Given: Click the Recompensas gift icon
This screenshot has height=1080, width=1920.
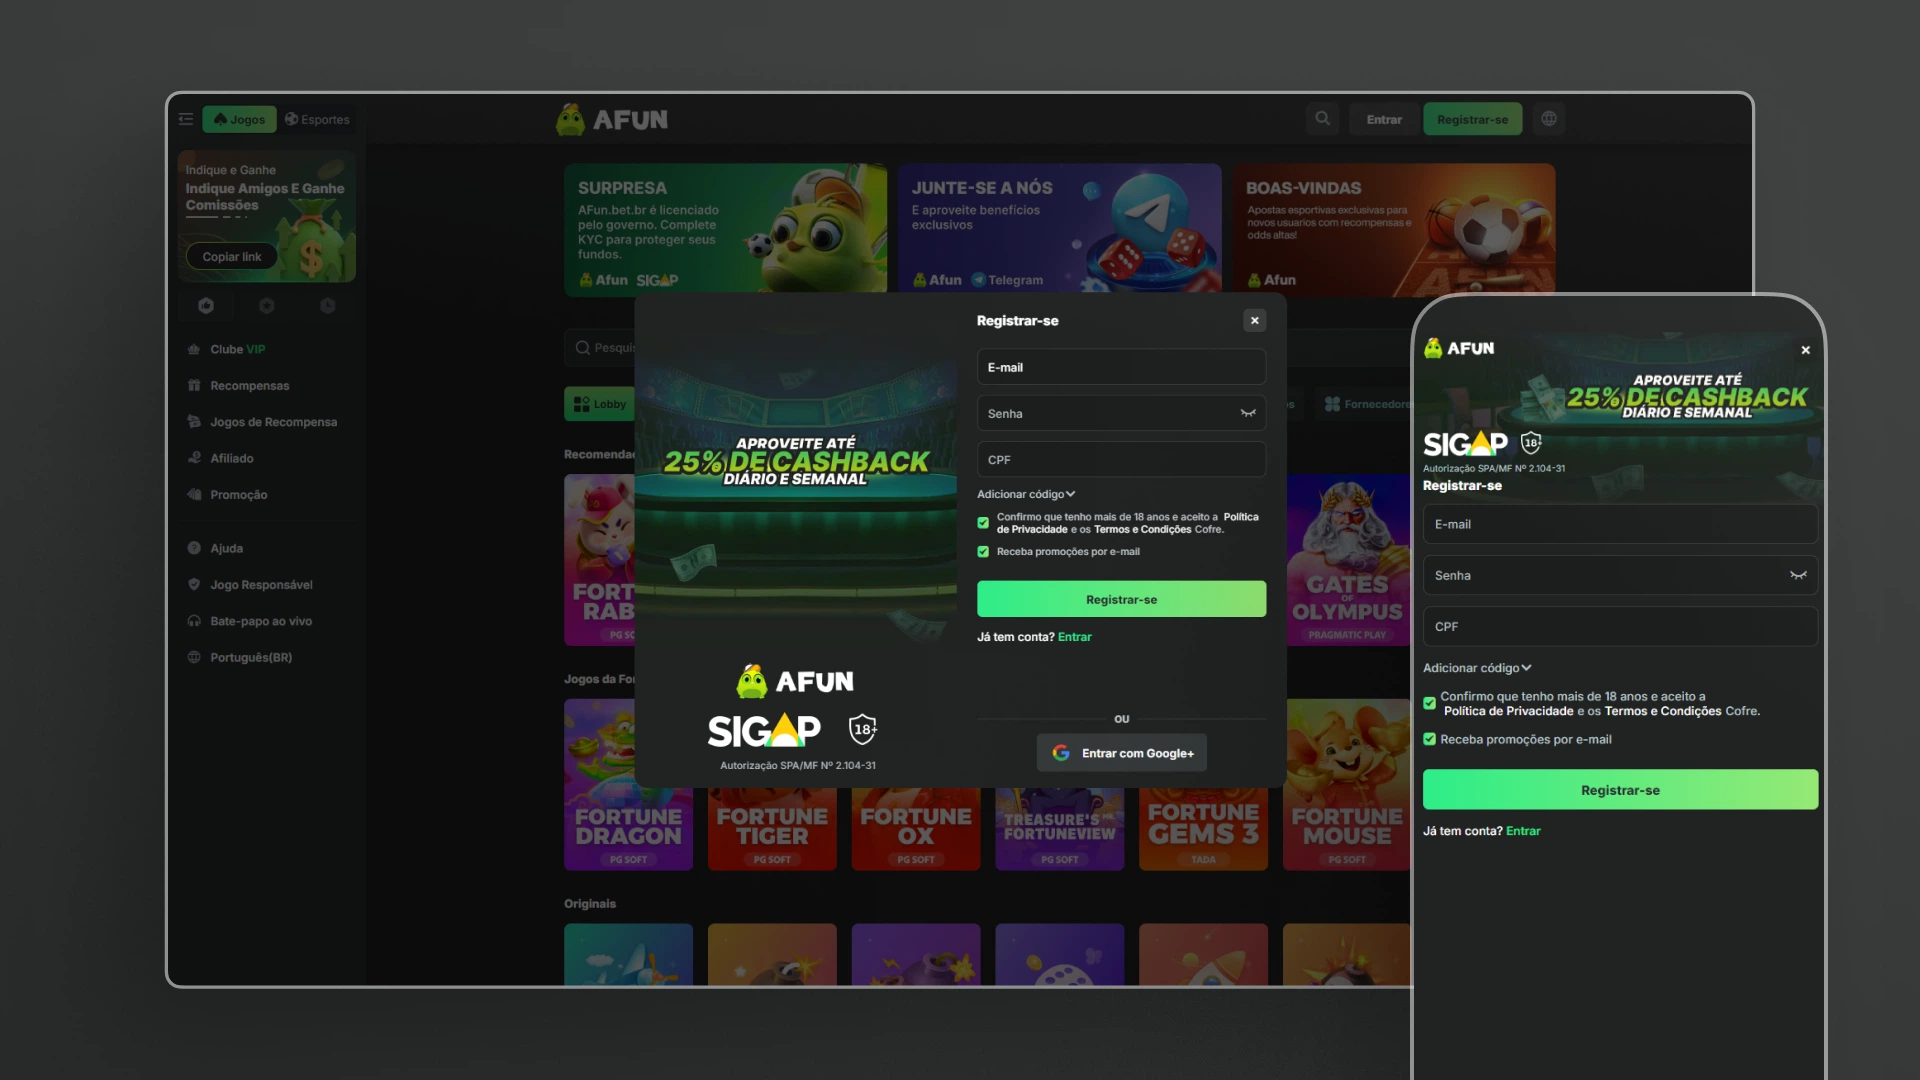Looking at the screenshot, I should coord(194,385).
